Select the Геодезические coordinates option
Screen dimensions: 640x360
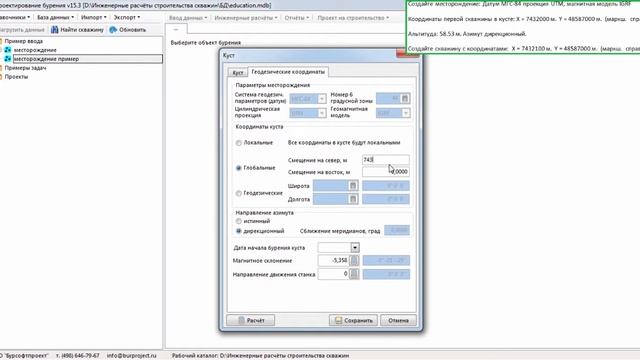[239, 193]
